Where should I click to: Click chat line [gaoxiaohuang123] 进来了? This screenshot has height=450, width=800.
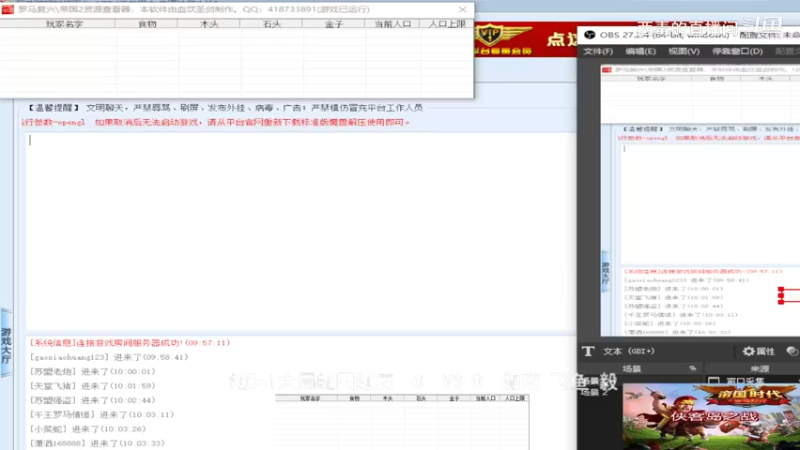109,357
